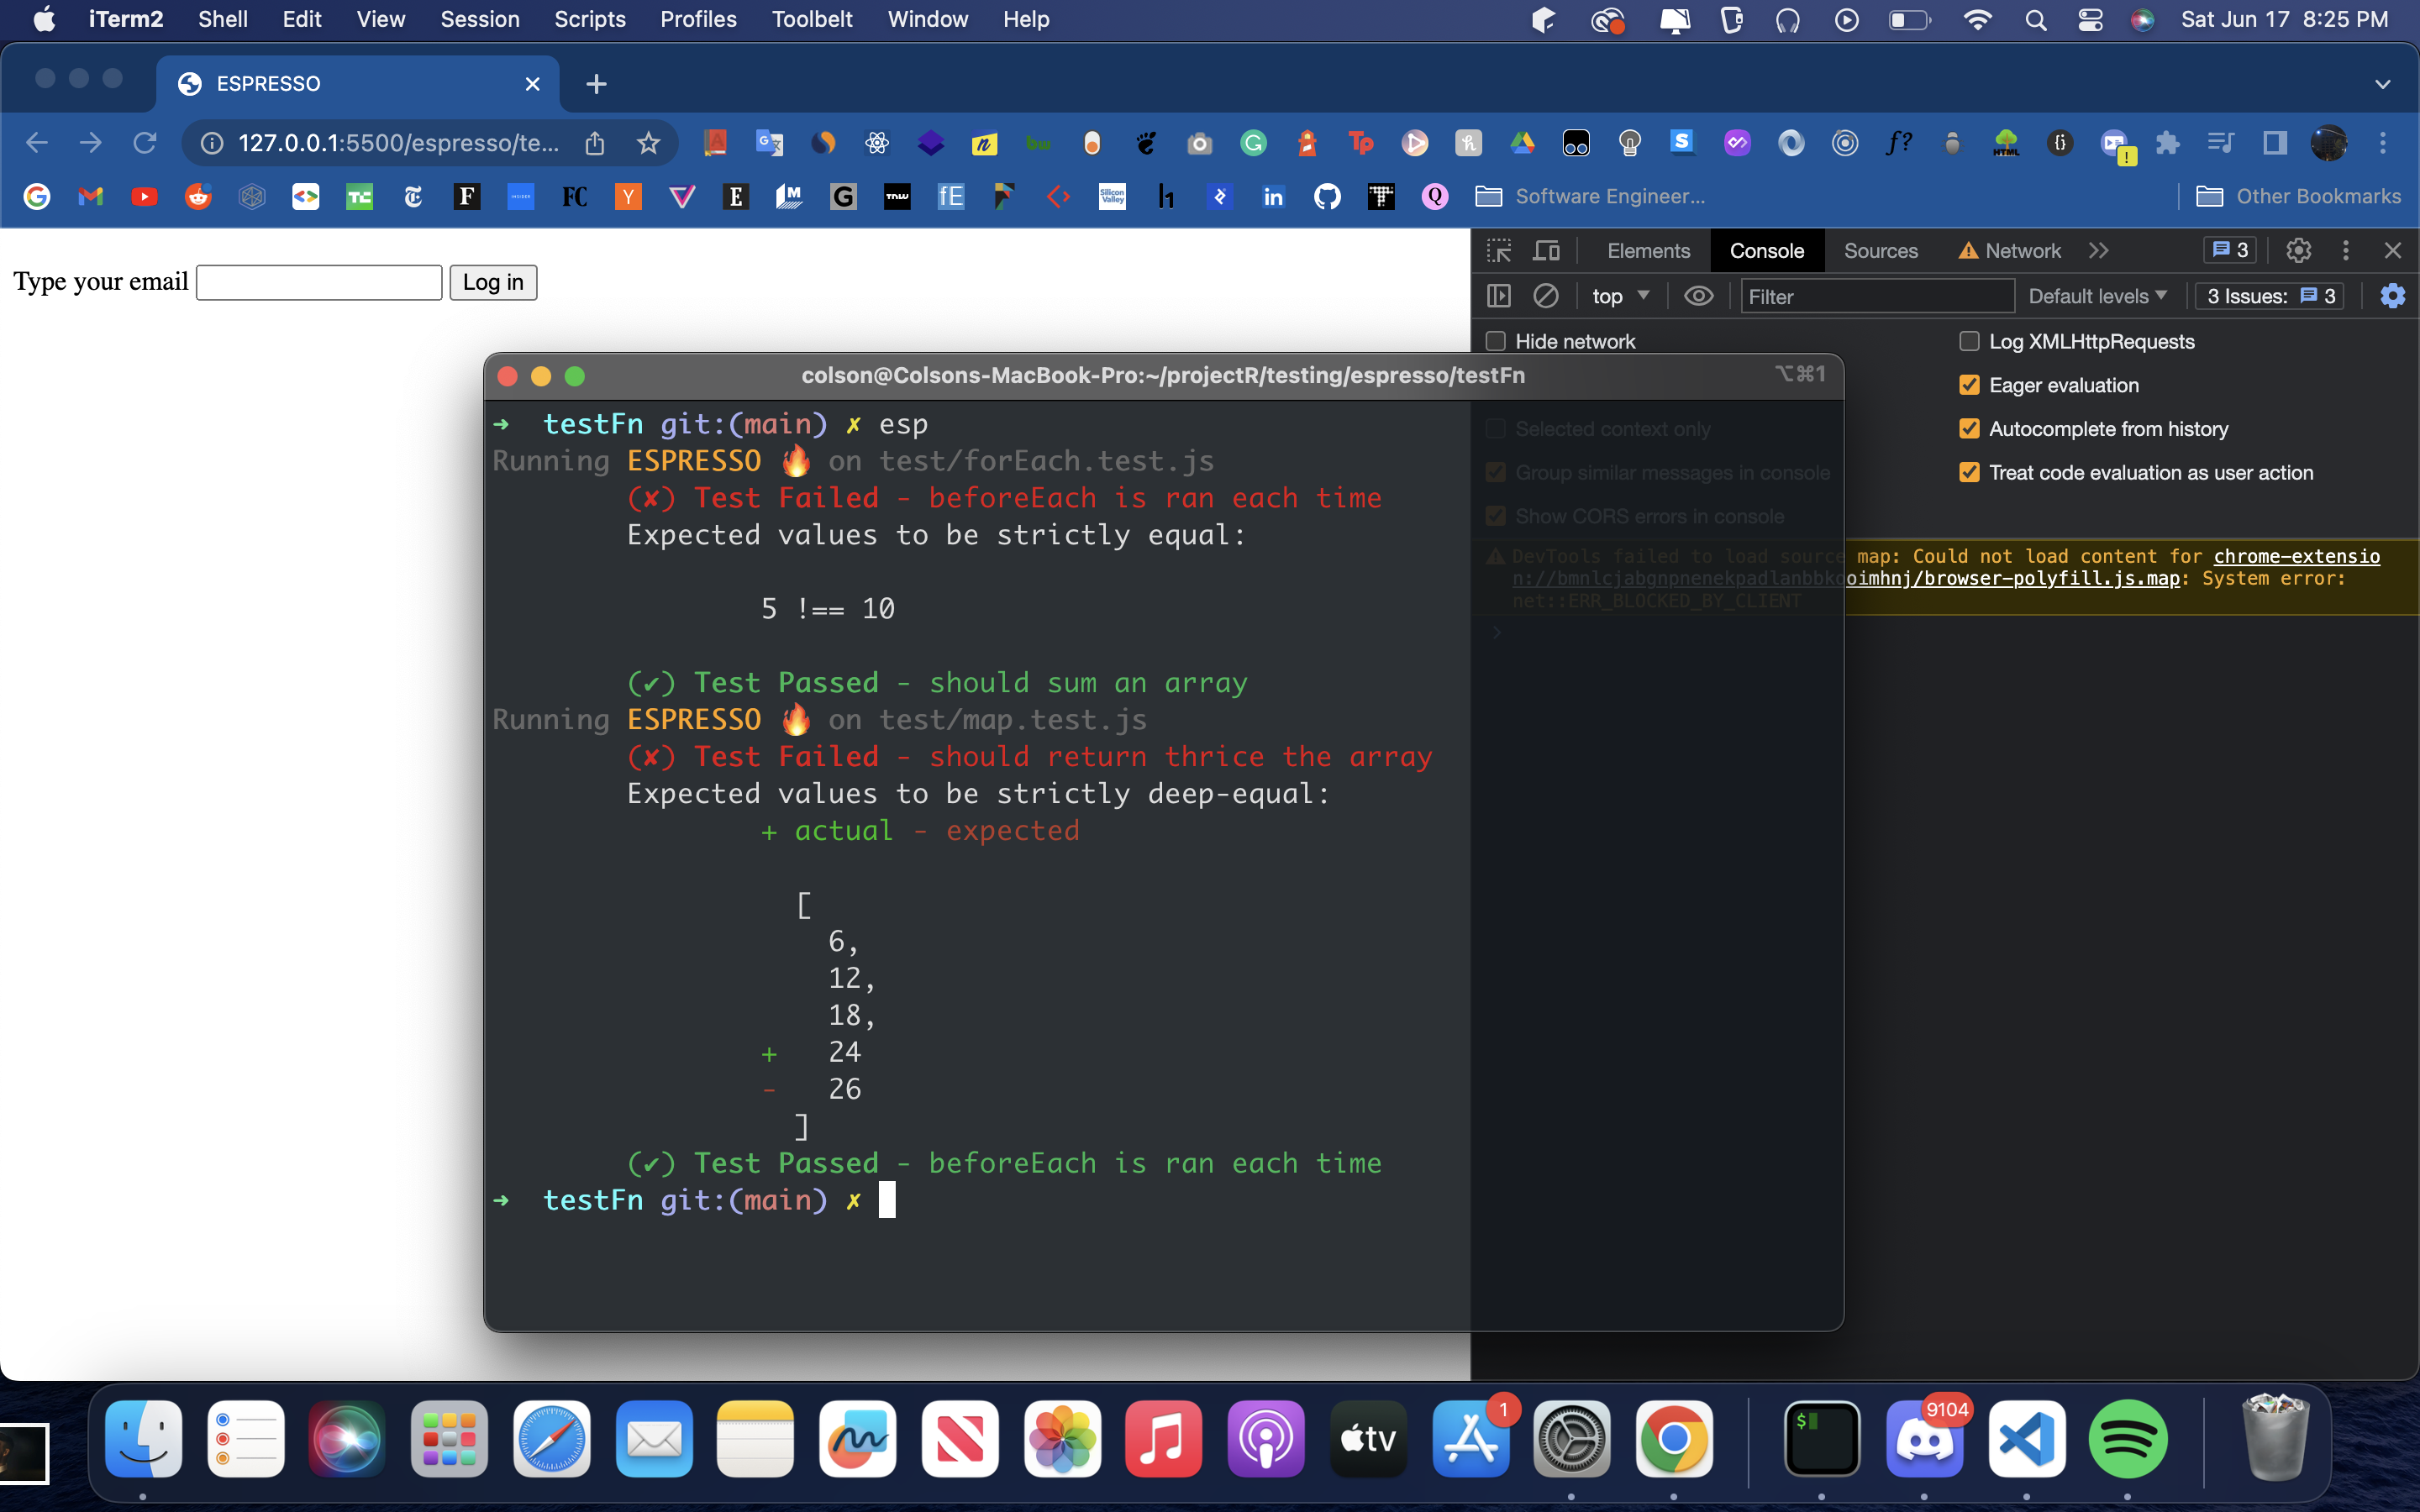Open Finder from the Dock
This screenshot has height=1512, width=2420.
[143, 1439]
